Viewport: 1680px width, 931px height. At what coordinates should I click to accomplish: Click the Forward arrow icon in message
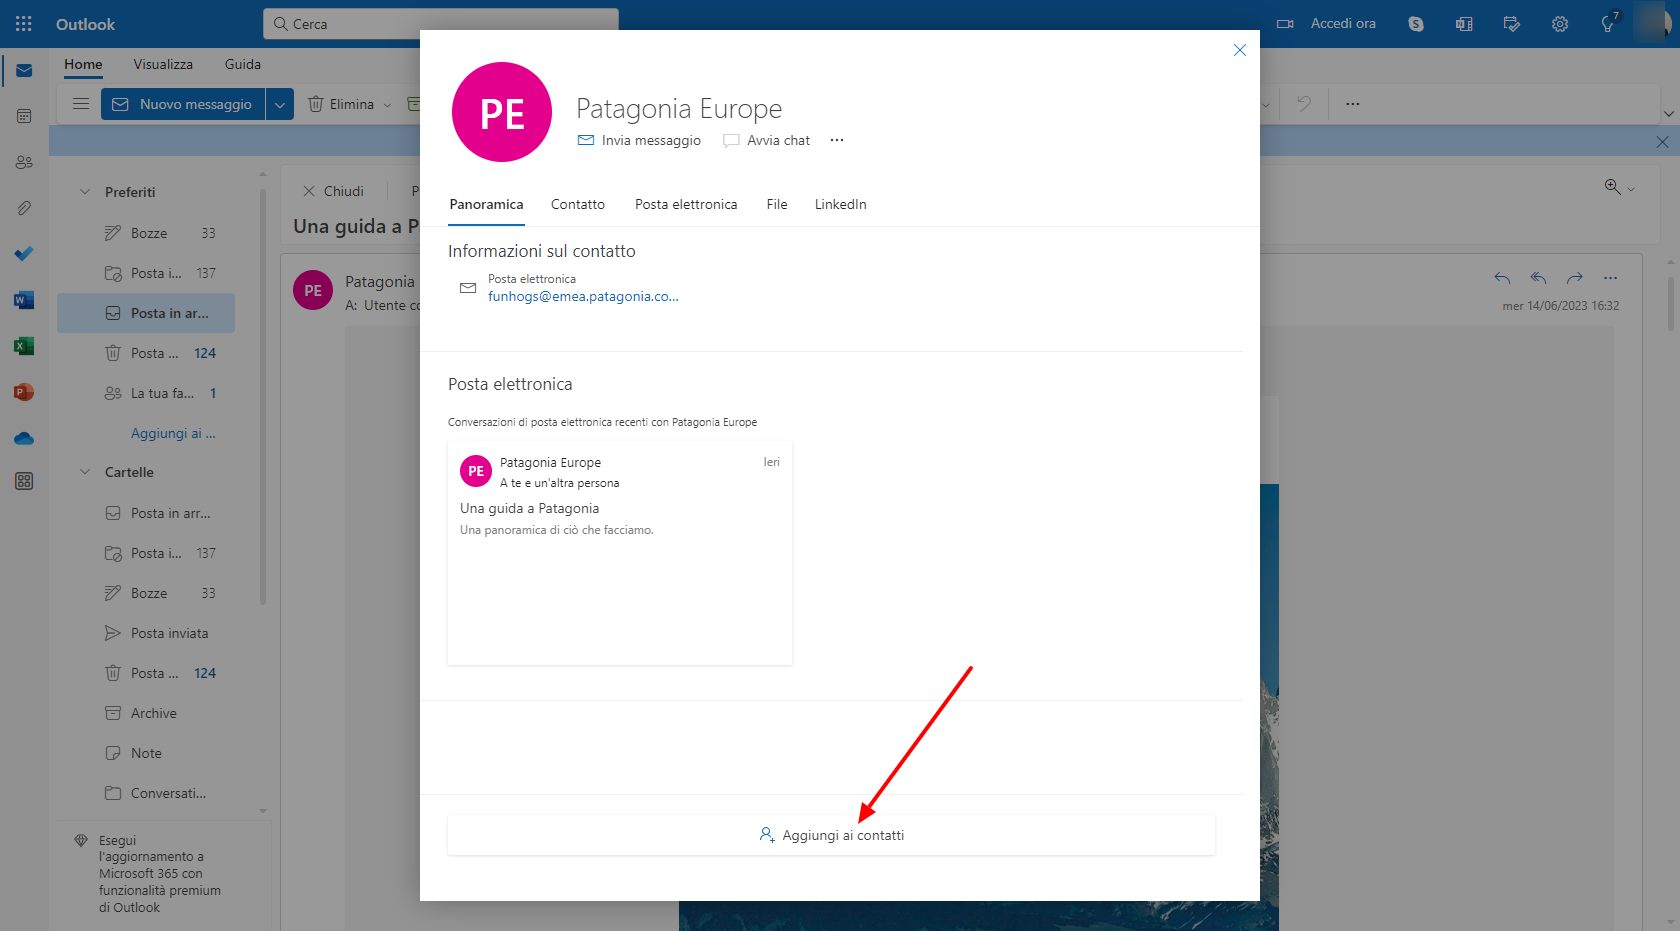[x=1575, y=278]
